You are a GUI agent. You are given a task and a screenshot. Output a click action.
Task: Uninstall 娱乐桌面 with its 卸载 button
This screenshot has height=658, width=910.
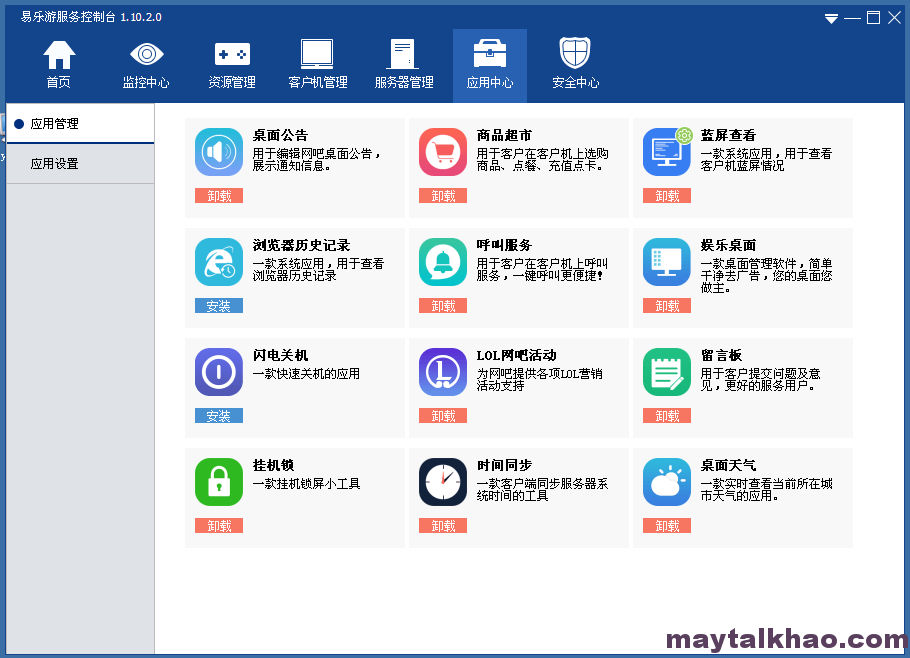point(667,306)
